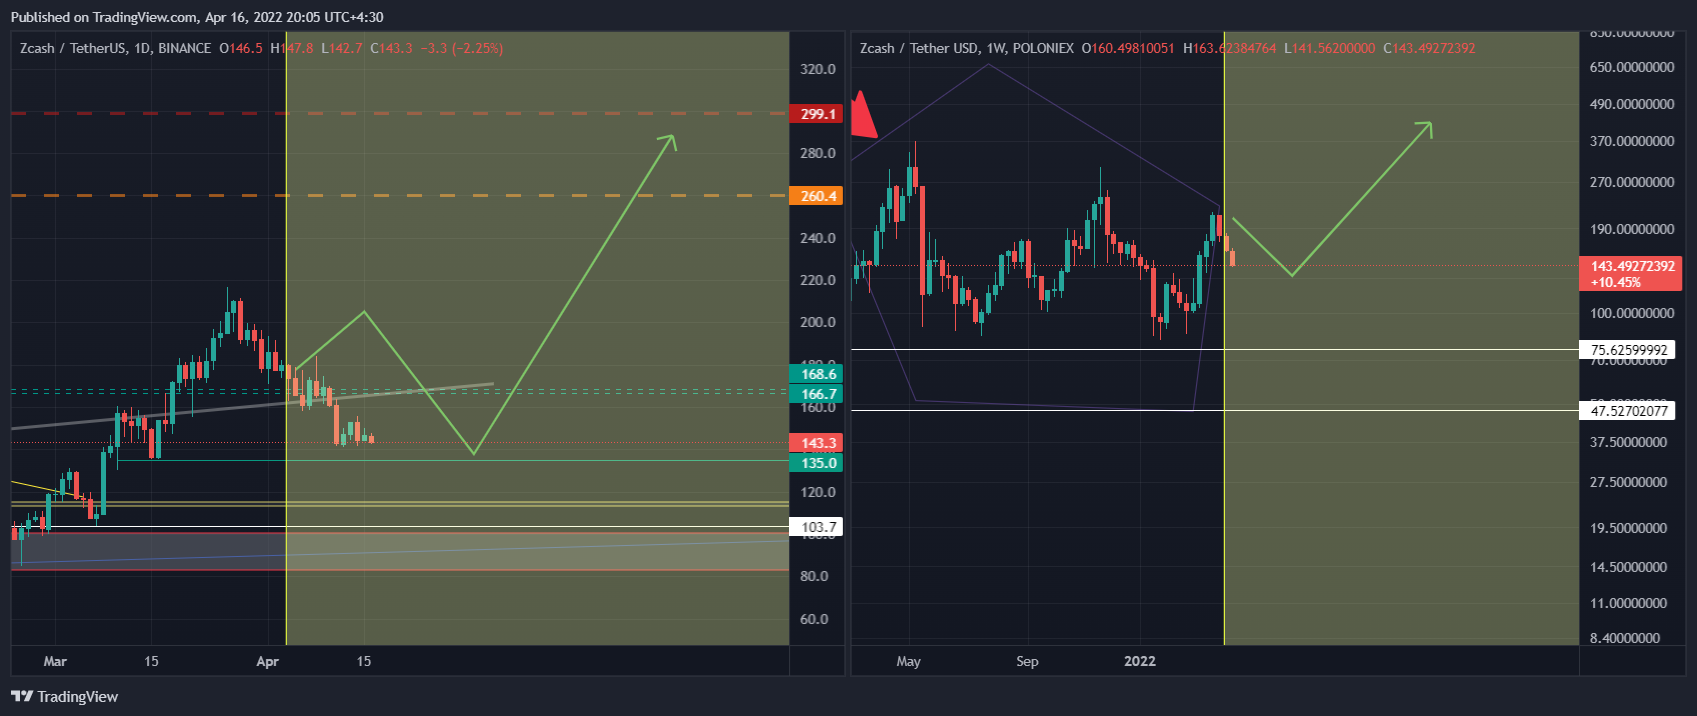This screenshot has height=716, width=1697.
Task: Click the orange 260.4 price label
Action: click(x=816, y=196)
